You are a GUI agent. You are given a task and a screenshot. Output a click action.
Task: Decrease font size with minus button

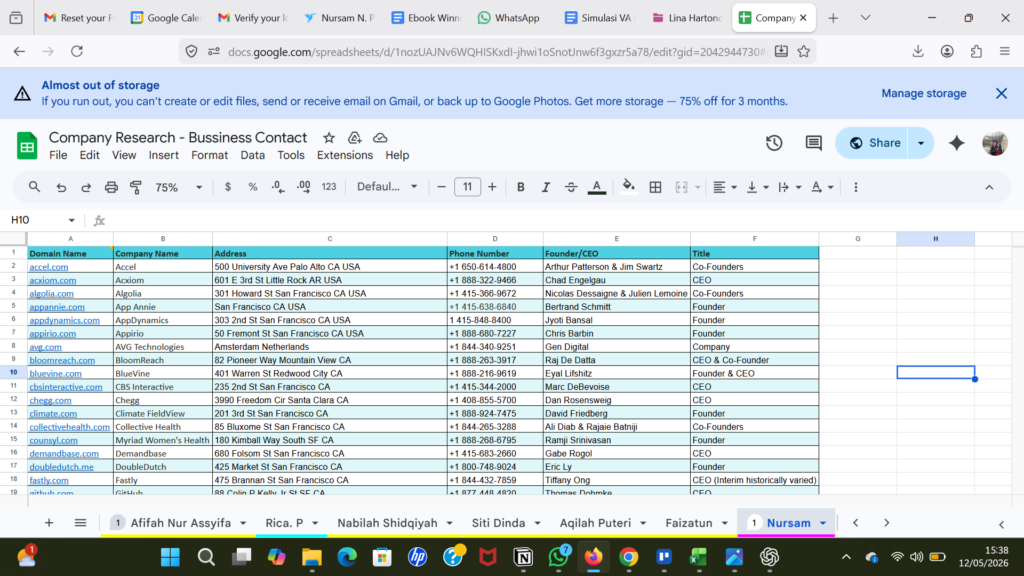pos(441,187)
